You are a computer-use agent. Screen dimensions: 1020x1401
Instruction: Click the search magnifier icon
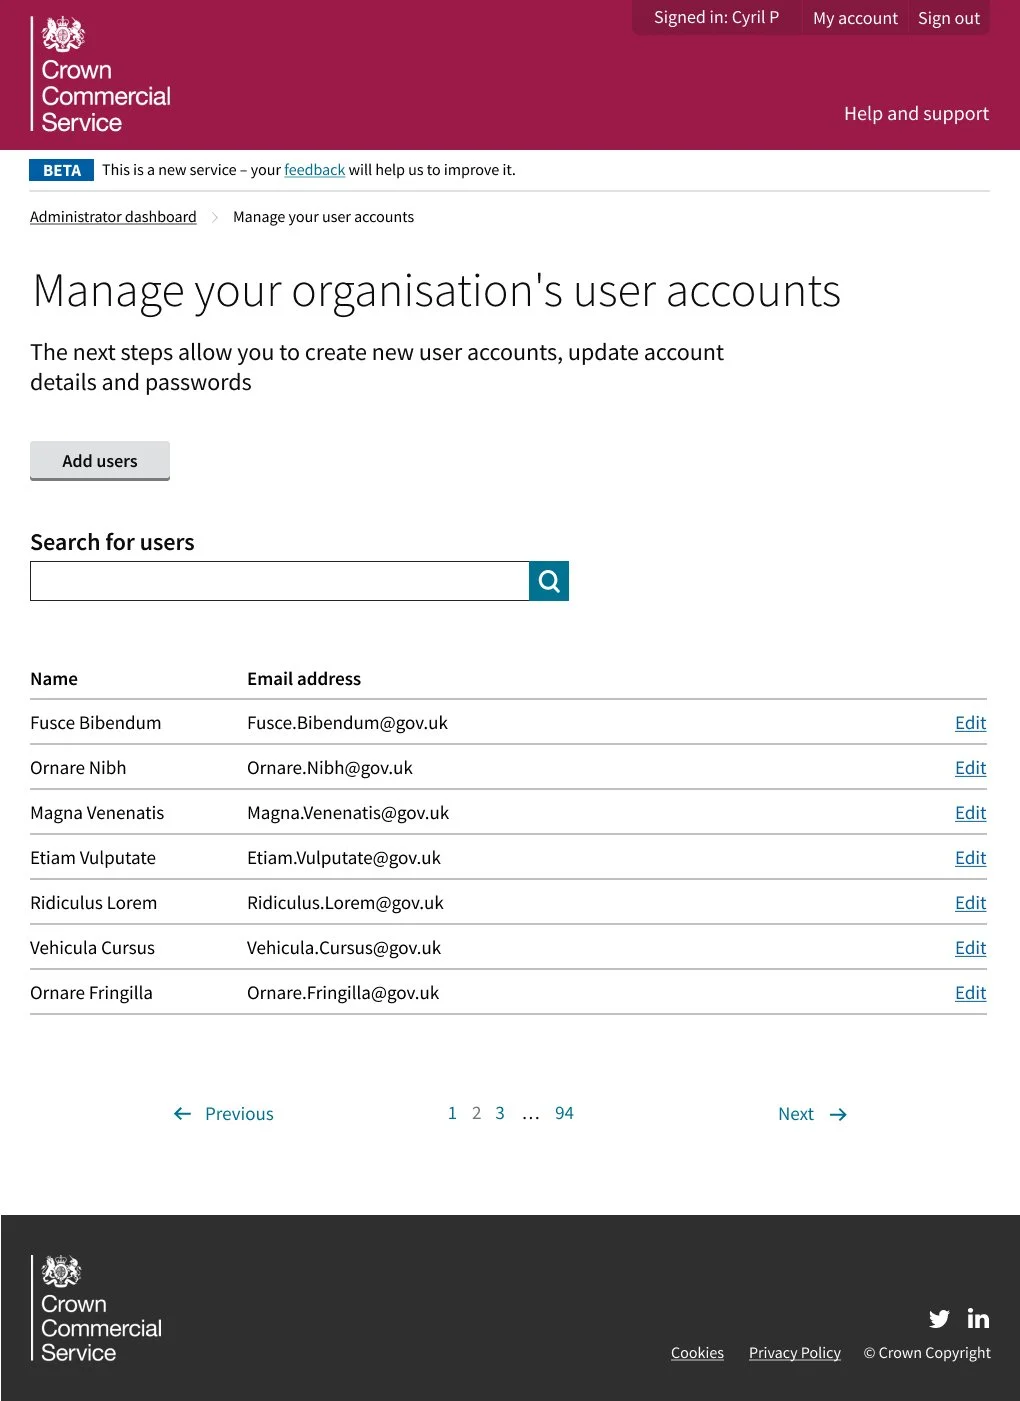[548, 580]
